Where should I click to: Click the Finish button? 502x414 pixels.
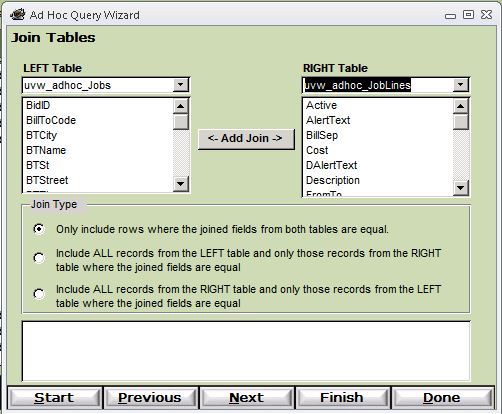pyautogui.click(x=342, y=398)
